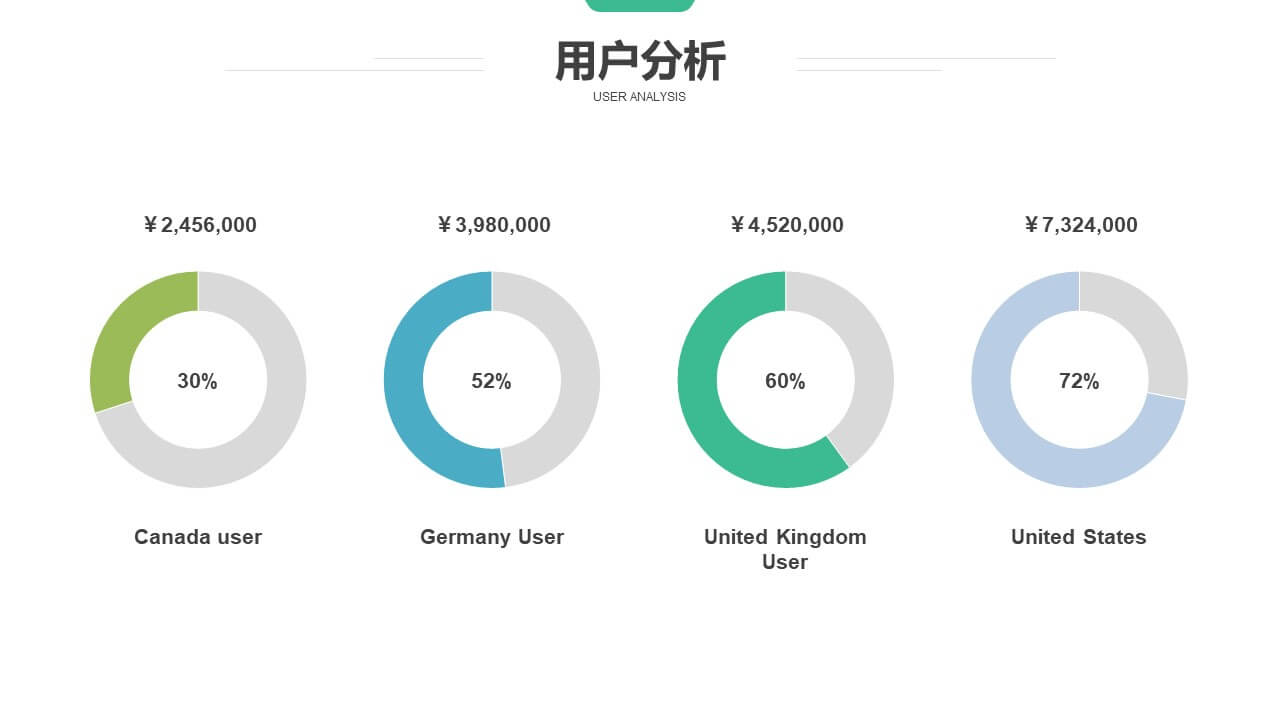Select the 52% center label
This screenshot has height=720, width=1280.
coord(491,381)
